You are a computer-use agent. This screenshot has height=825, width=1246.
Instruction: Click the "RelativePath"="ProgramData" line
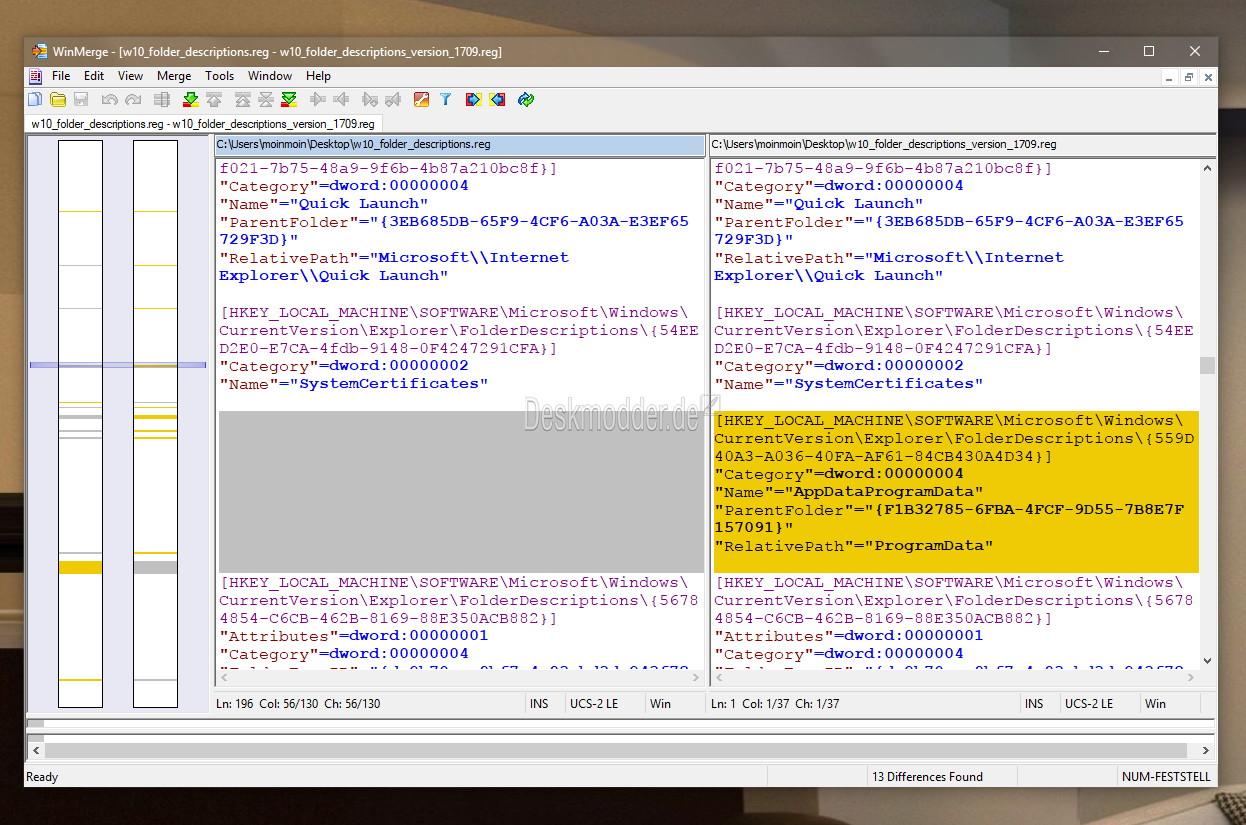tap(853, 546)
